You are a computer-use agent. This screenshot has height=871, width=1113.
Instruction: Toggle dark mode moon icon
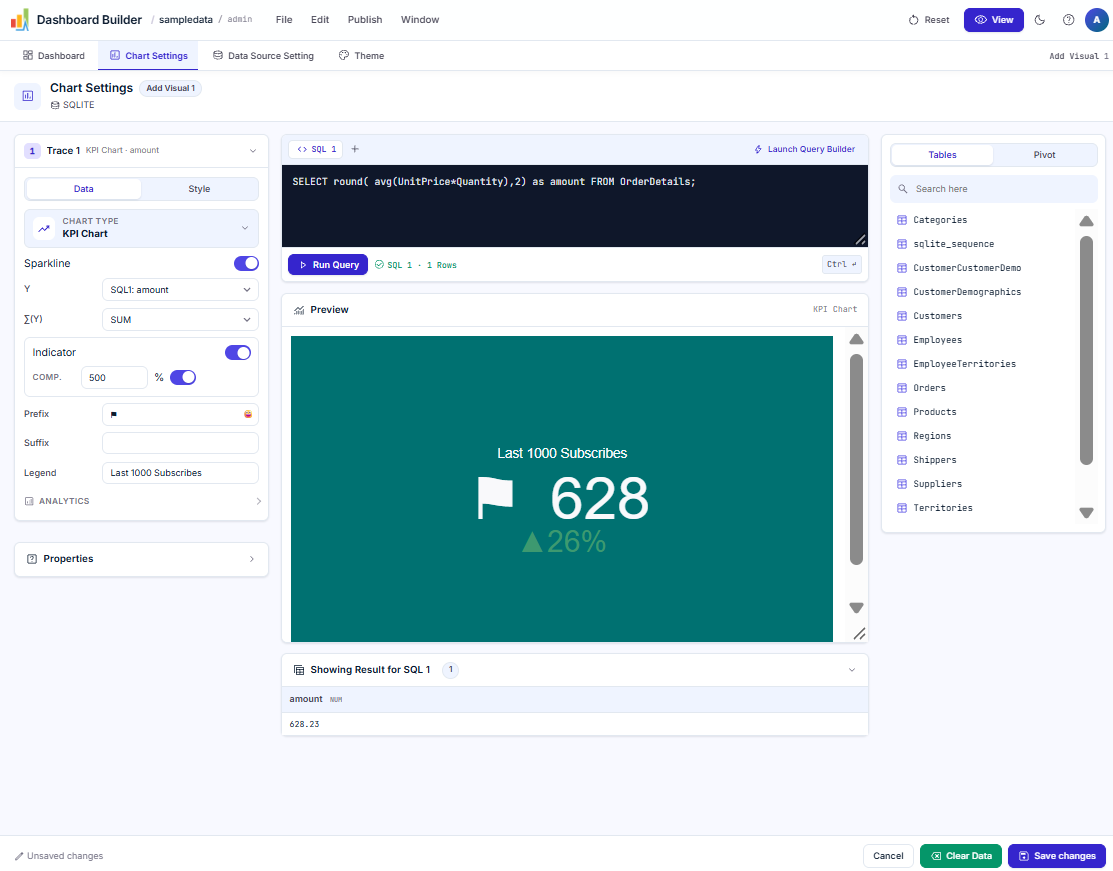pos(1040,20)
